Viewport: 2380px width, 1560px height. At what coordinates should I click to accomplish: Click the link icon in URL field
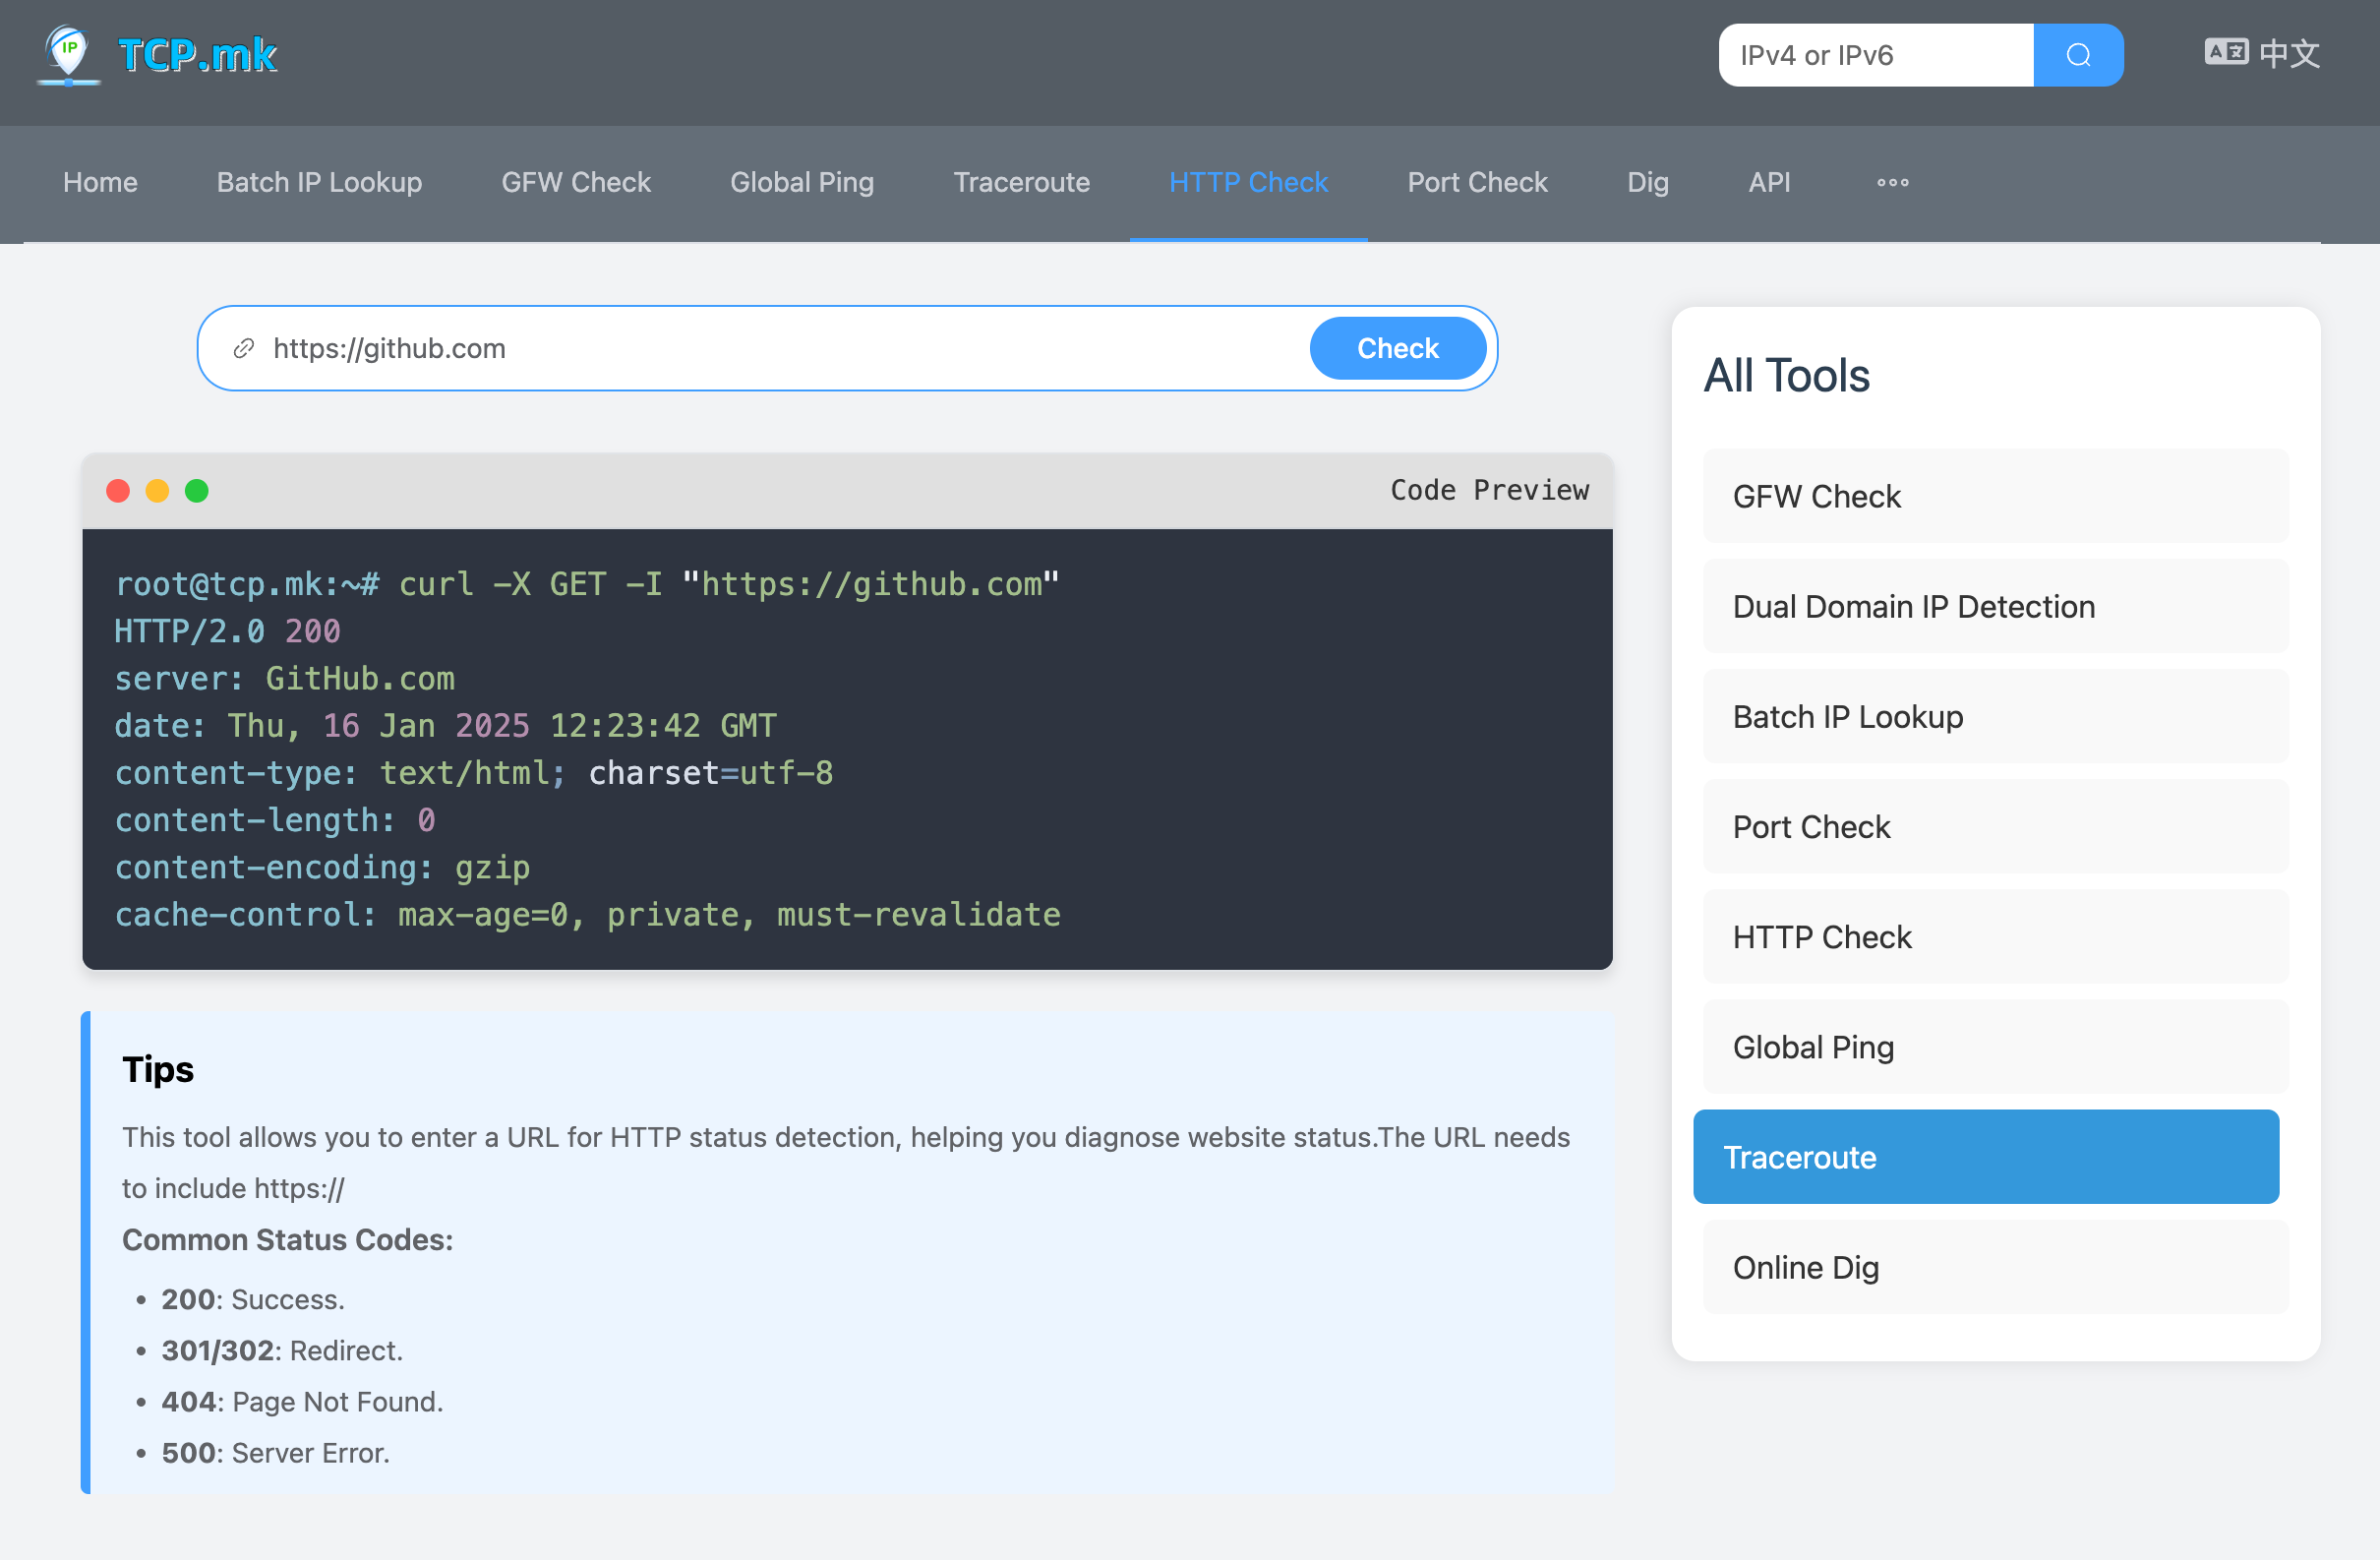243,348
